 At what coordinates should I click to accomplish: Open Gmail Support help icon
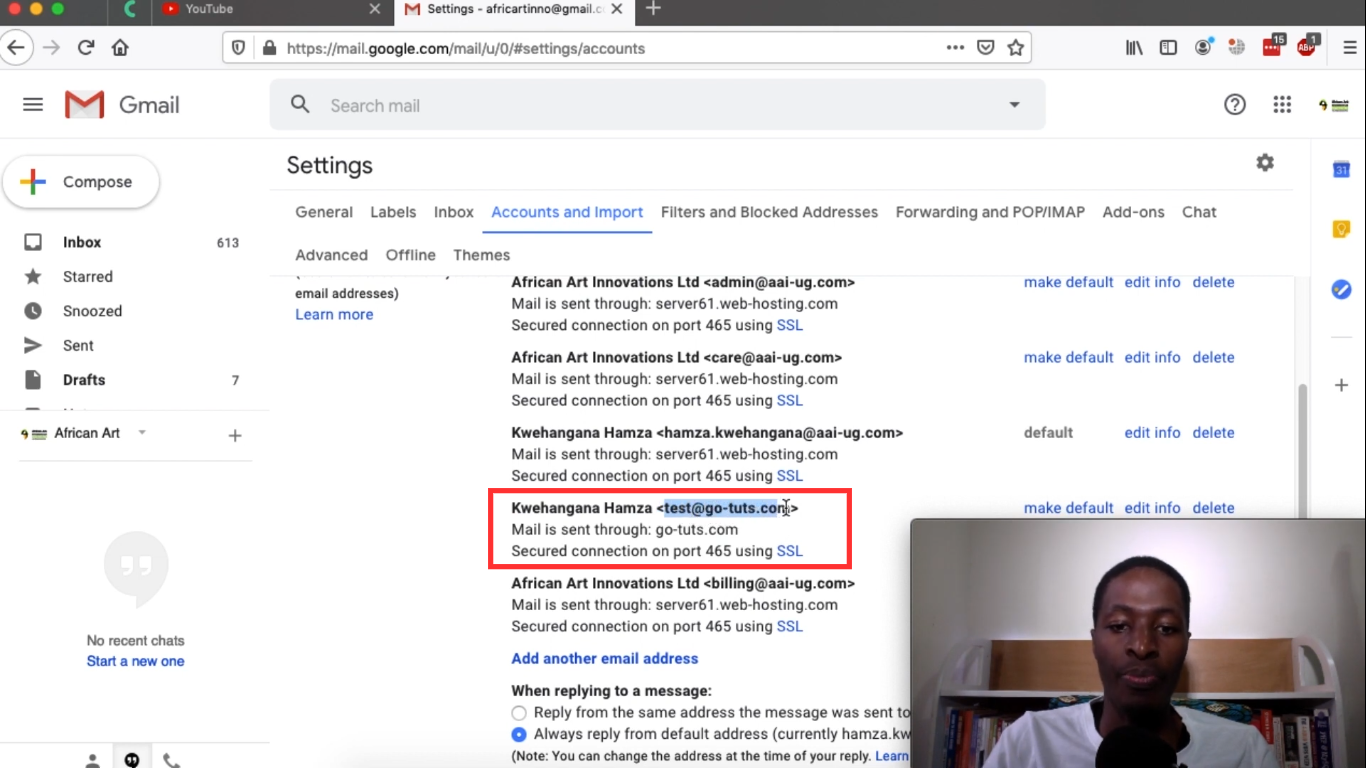point(1235,105)
